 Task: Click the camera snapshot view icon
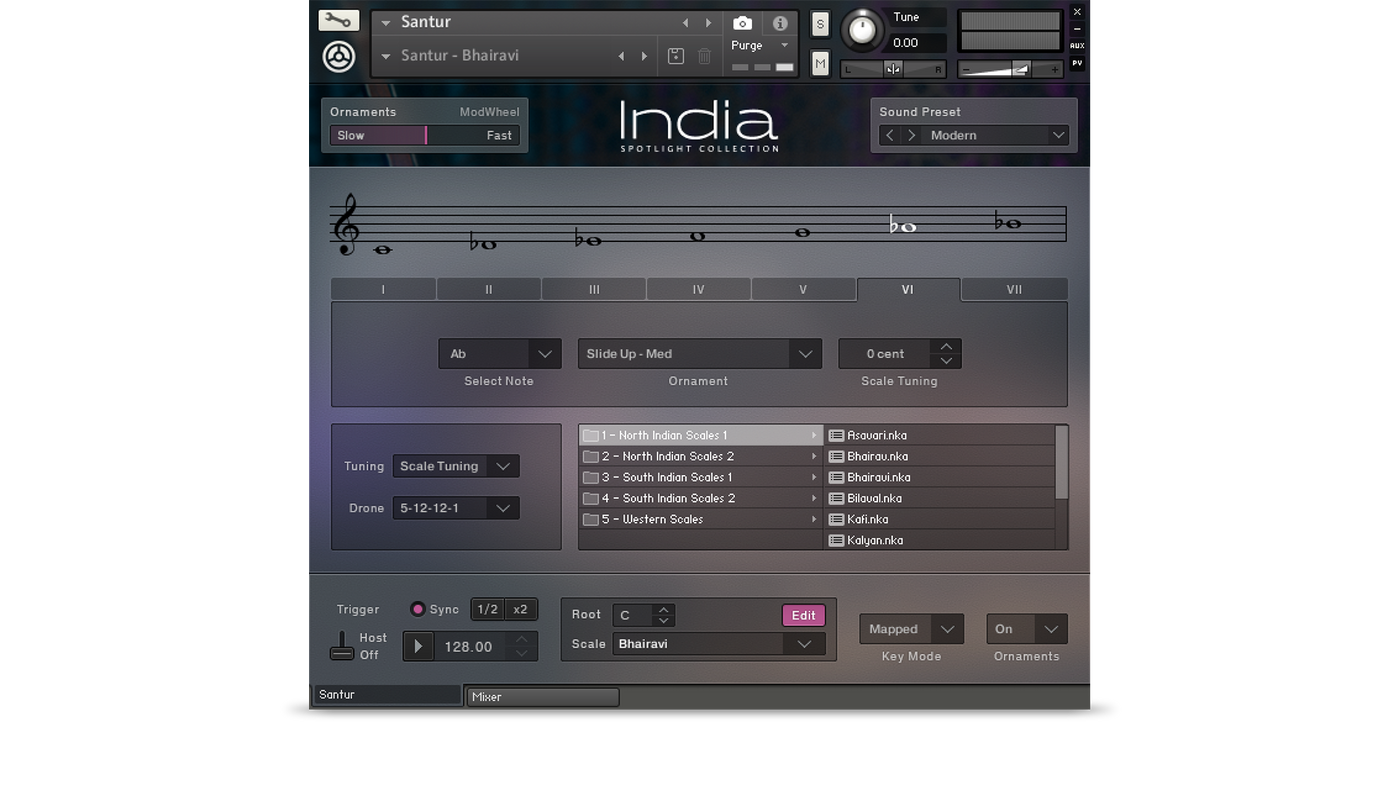pos(742,23)
